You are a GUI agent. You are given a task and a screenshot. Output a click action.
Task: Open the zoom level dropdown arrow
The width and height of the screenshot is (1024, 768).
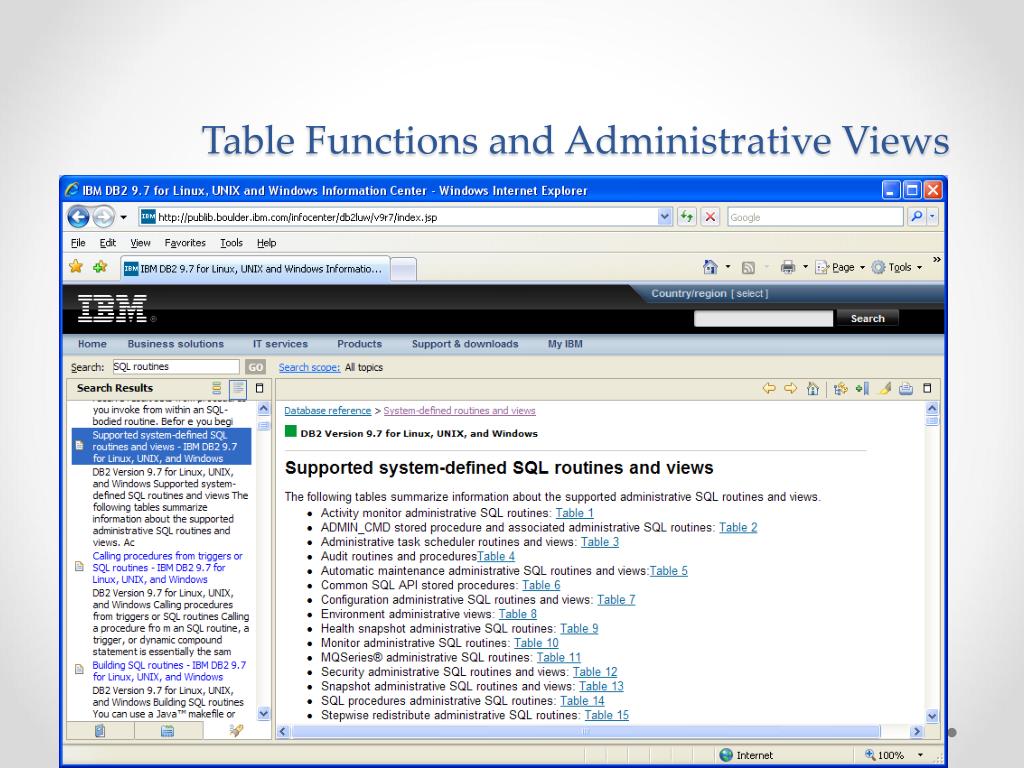click(x=921, y=755)
